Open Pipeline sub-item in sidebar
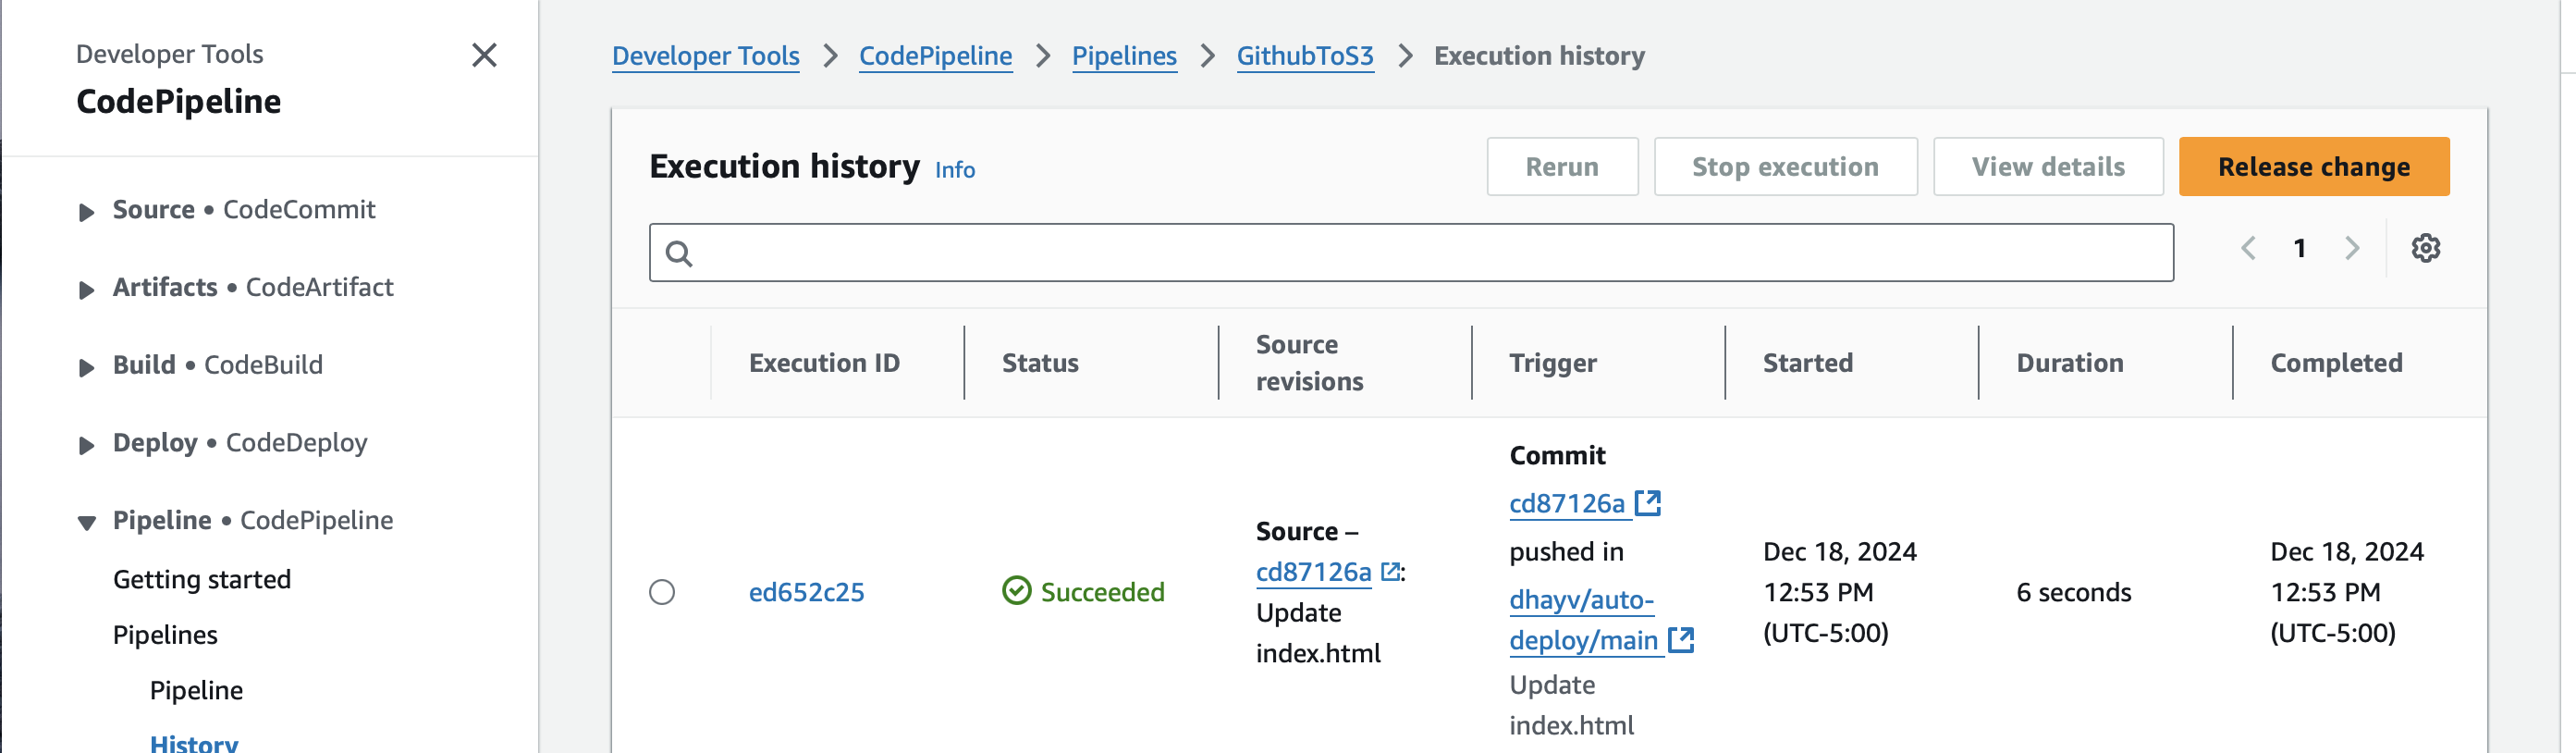Image resolution: width=2576 pixels, height=753 pixels. click(196, 690)
